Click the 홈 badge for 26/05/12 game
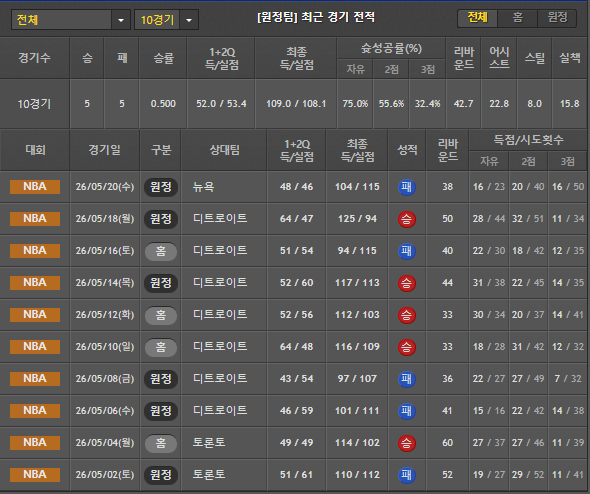Image resolution: width=590 pixels, height=494 pixels. (x=161, y=315)
